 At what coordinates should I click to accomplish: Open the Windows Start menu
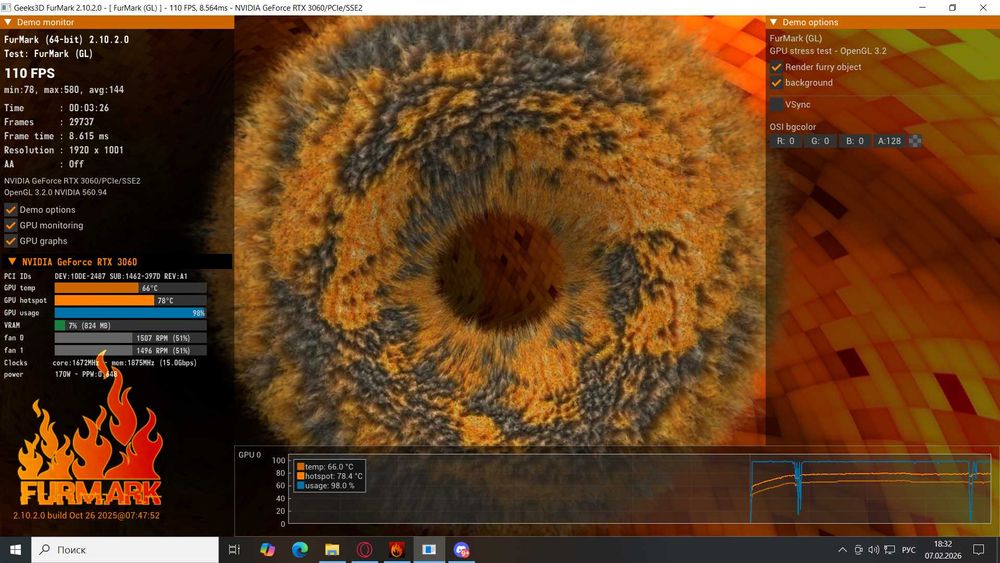click(15, 550)
